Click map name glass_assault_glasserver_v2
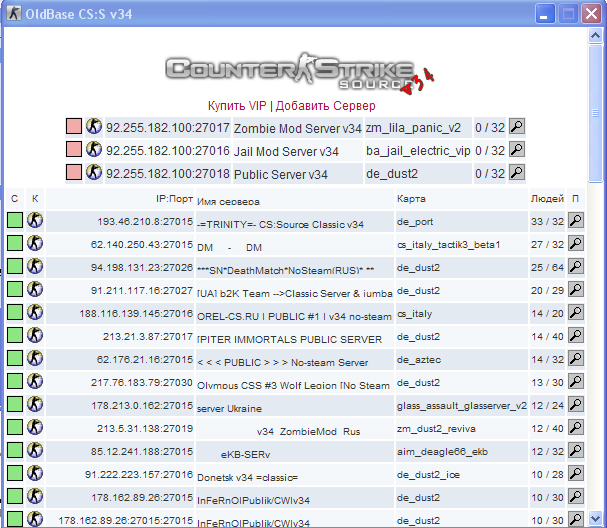The image size is (607, 528). 461,406
